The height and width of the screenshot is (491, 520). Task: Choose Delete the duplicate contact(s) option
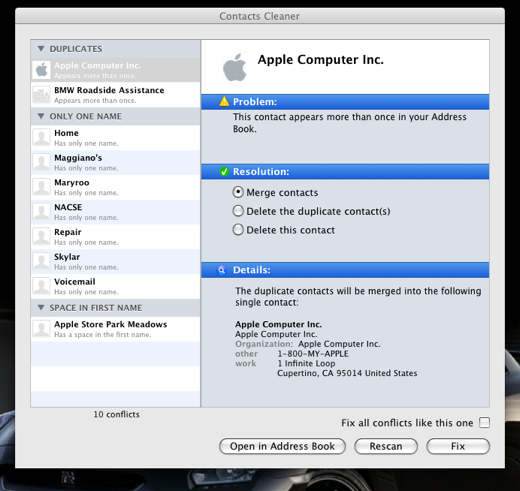tap(238, 211)
